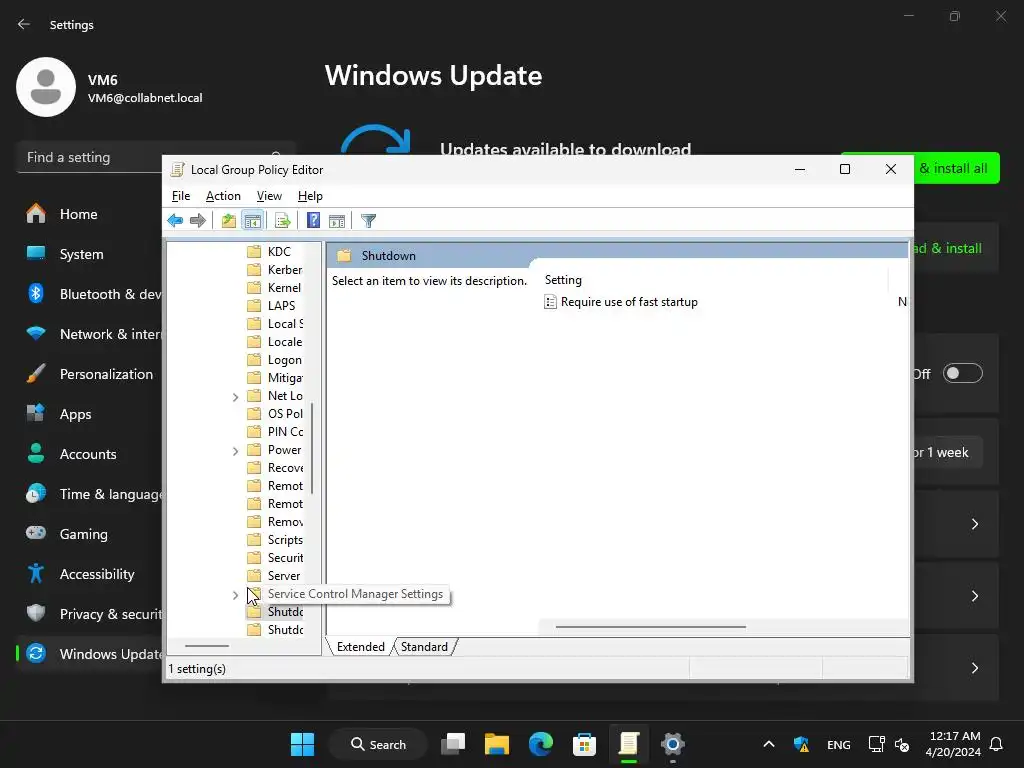This screenshot has height=768, width=1024.
Task: Open the second chevron row in Windows Update
Action: (x=974, y=596)
